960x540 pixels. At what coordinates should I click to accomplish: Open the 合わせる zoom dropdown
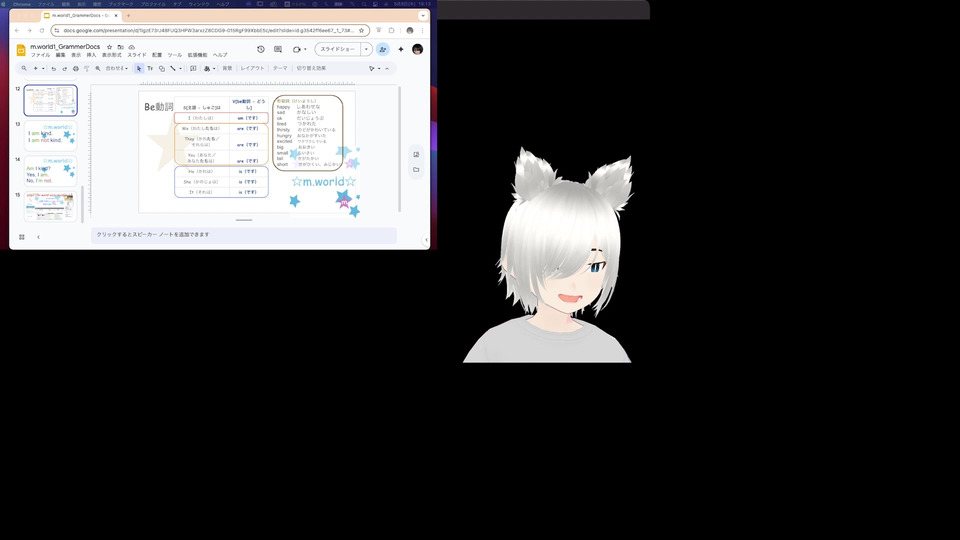coord(116,69)
